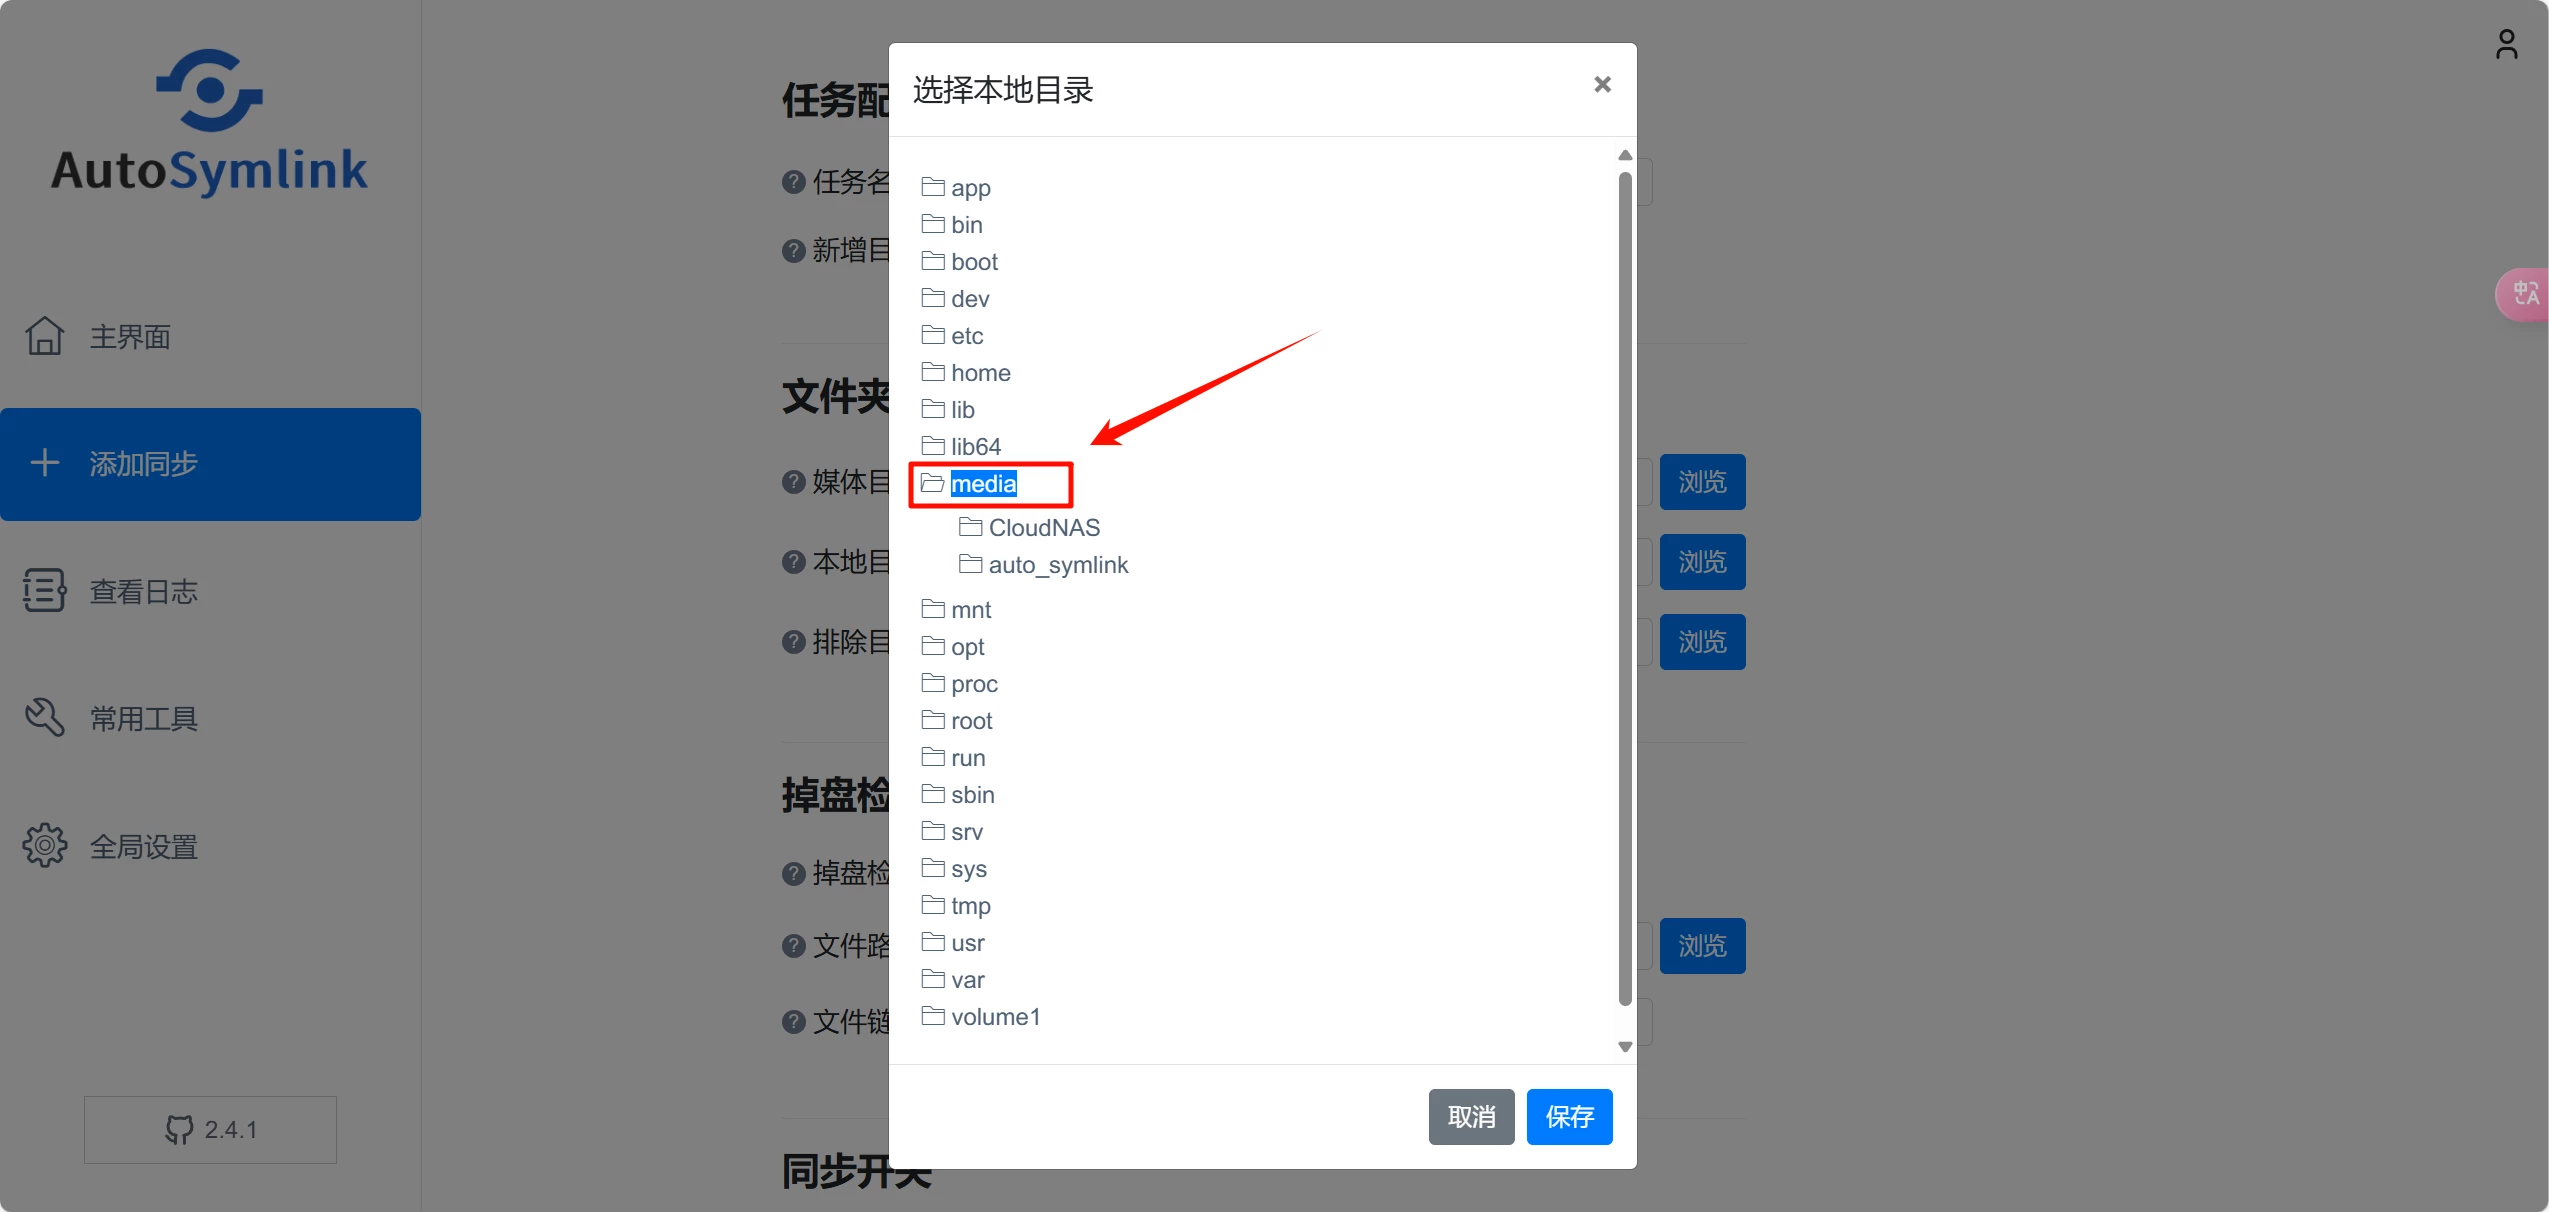Click the user profile icon
Screen dimensions: 2549x1212
point(2506,45)
